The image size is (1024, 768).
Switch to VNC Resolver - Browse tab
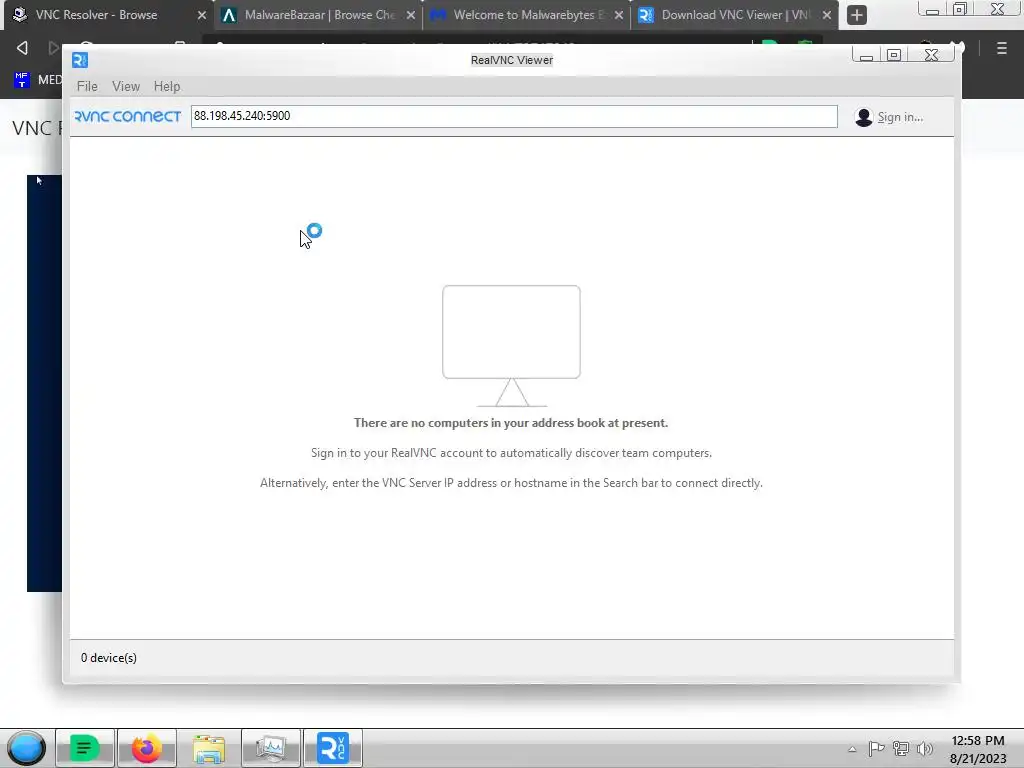pyautogui.click(x=104, y=15)
